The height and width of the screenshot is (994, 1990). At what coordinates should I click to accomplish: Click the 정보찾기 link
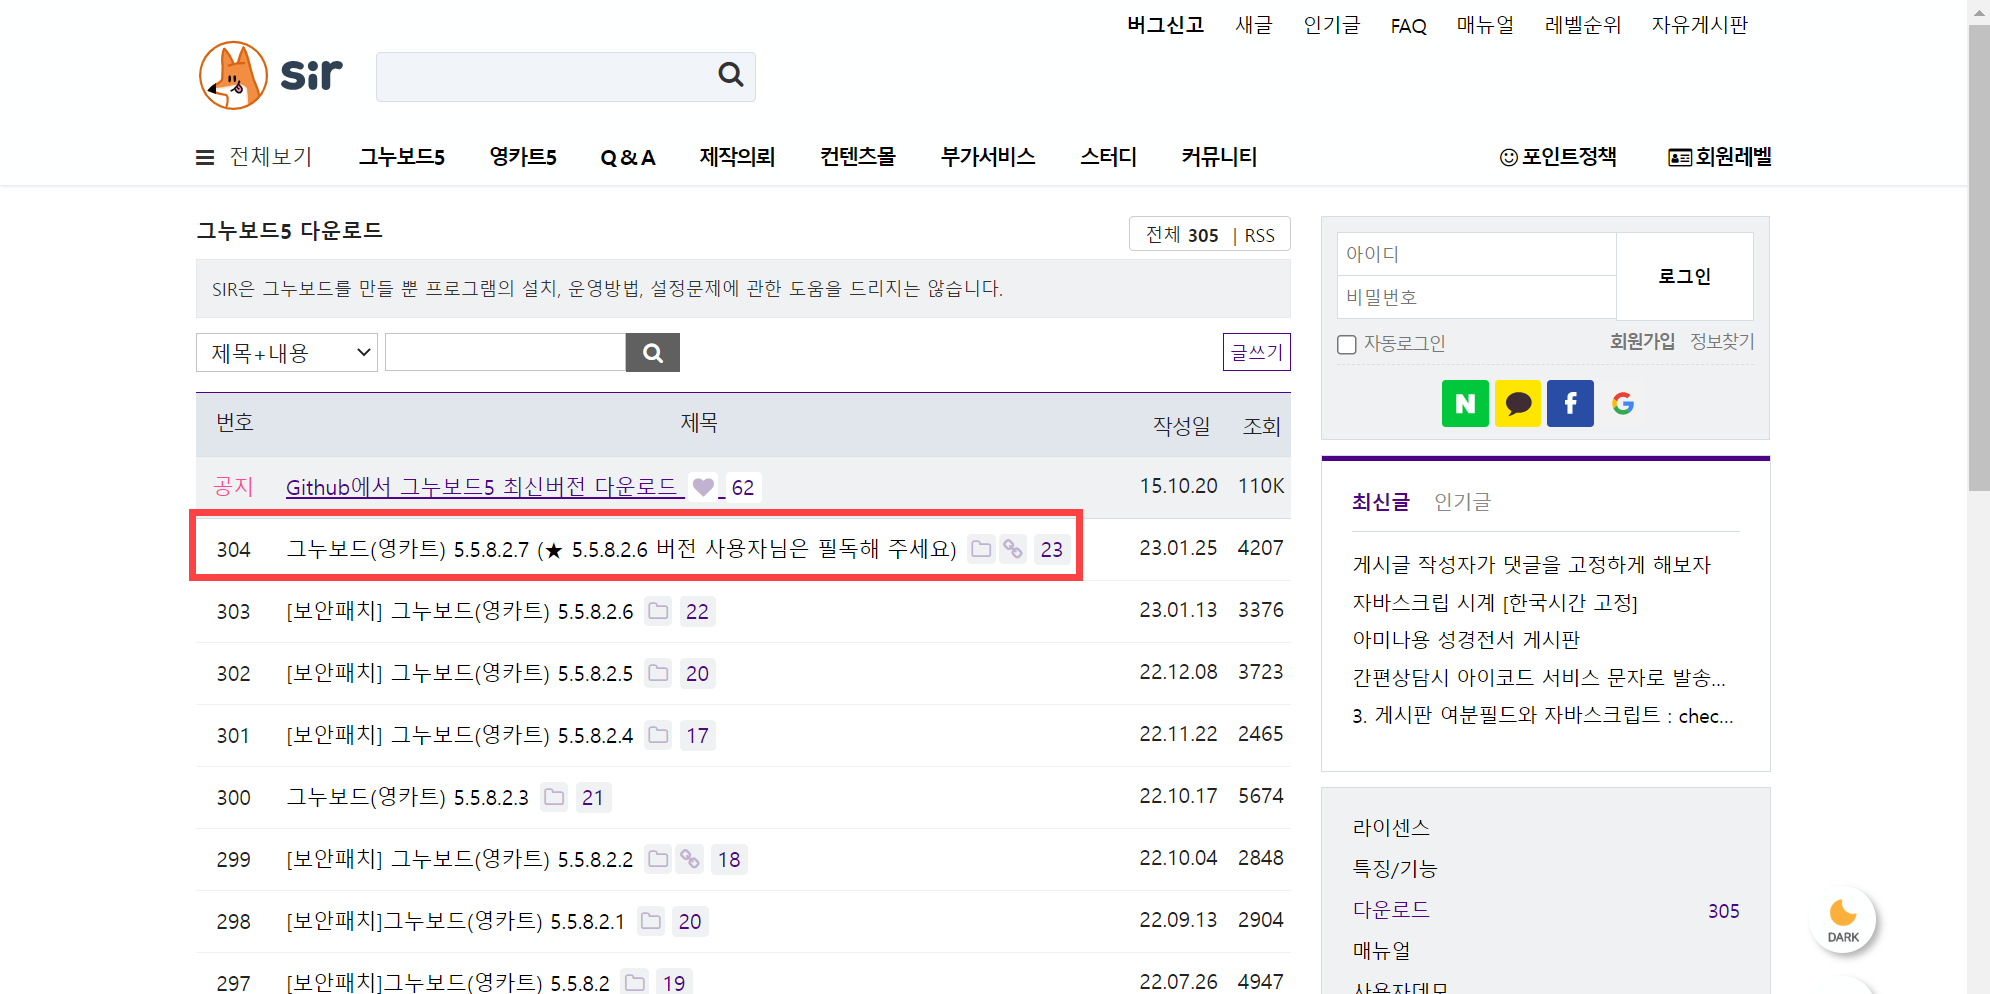coord(1722,342)
